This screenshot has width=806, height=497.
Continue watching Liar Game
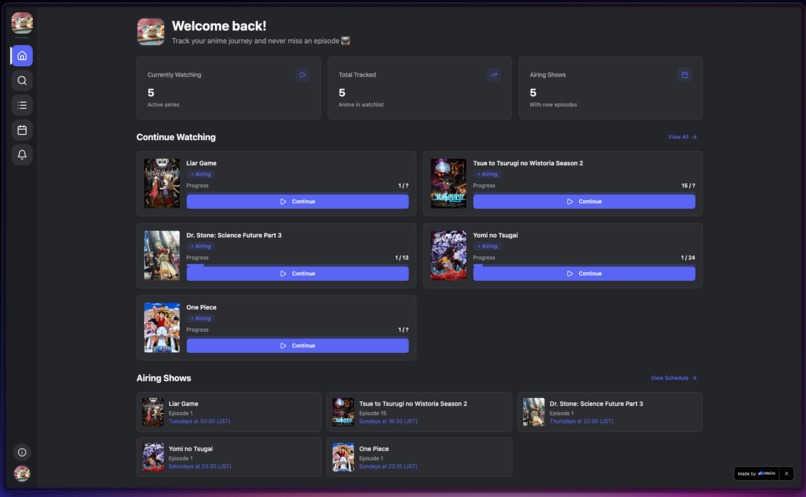click(x=298, y=201)
